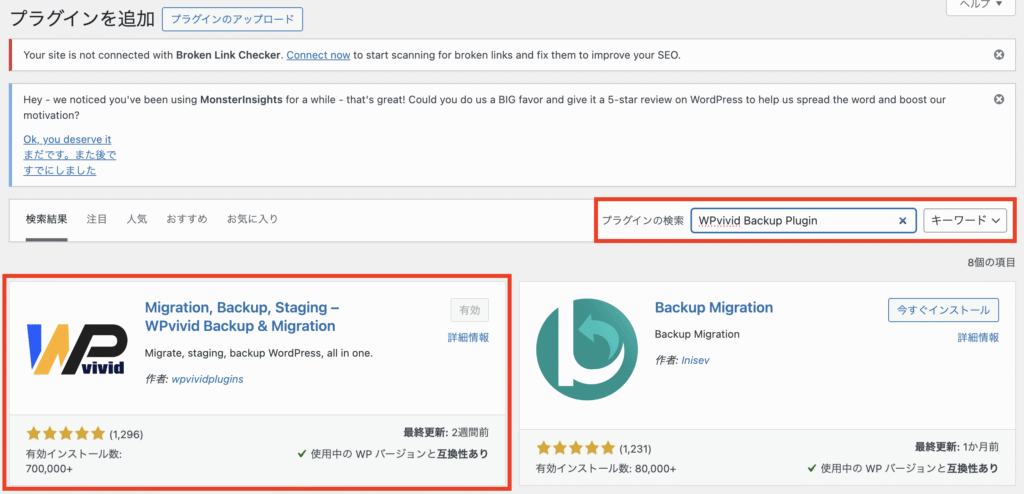The width and height of the screenshot is (1024, 494).
Task: Click the Backup Migration five-star rating
Action: pos(575,448)
